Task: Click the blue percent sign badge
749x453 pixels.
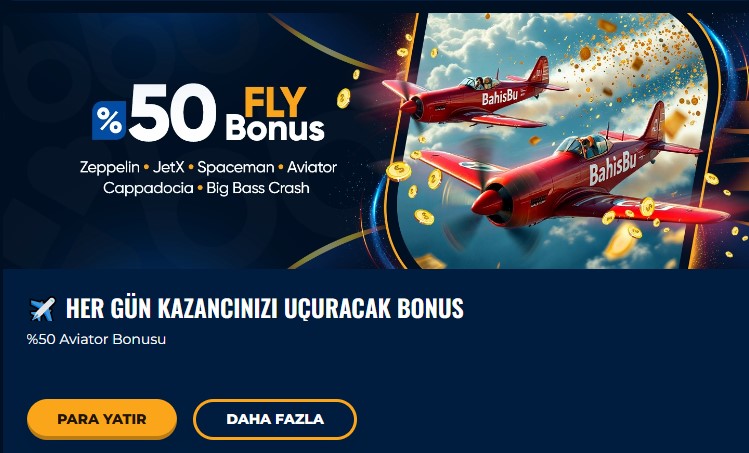Action: (x=109, y=120)
